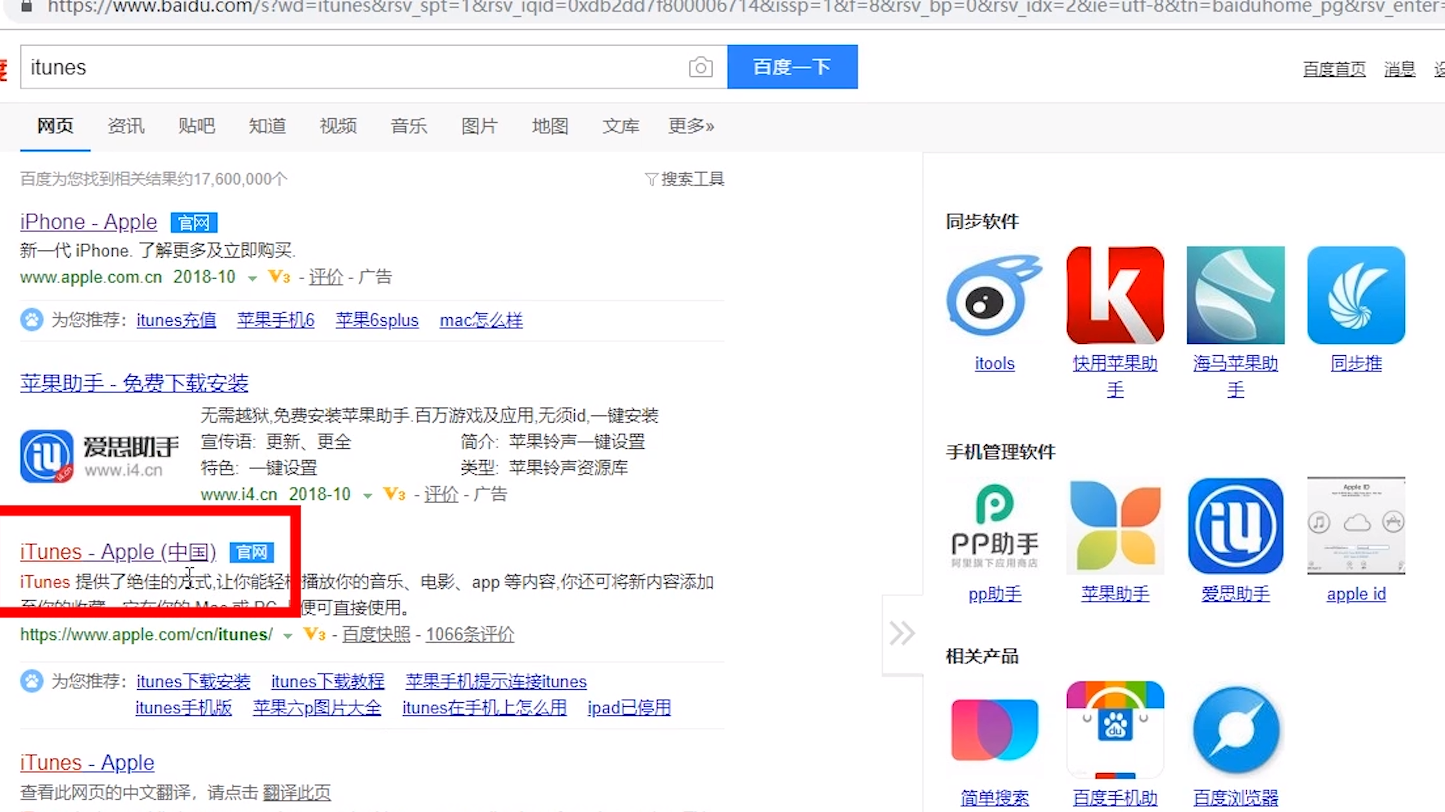Click the V3 badge beside apple.com/cn/itunes
Screen dimensions: 1445x812
tap(314, 634)
